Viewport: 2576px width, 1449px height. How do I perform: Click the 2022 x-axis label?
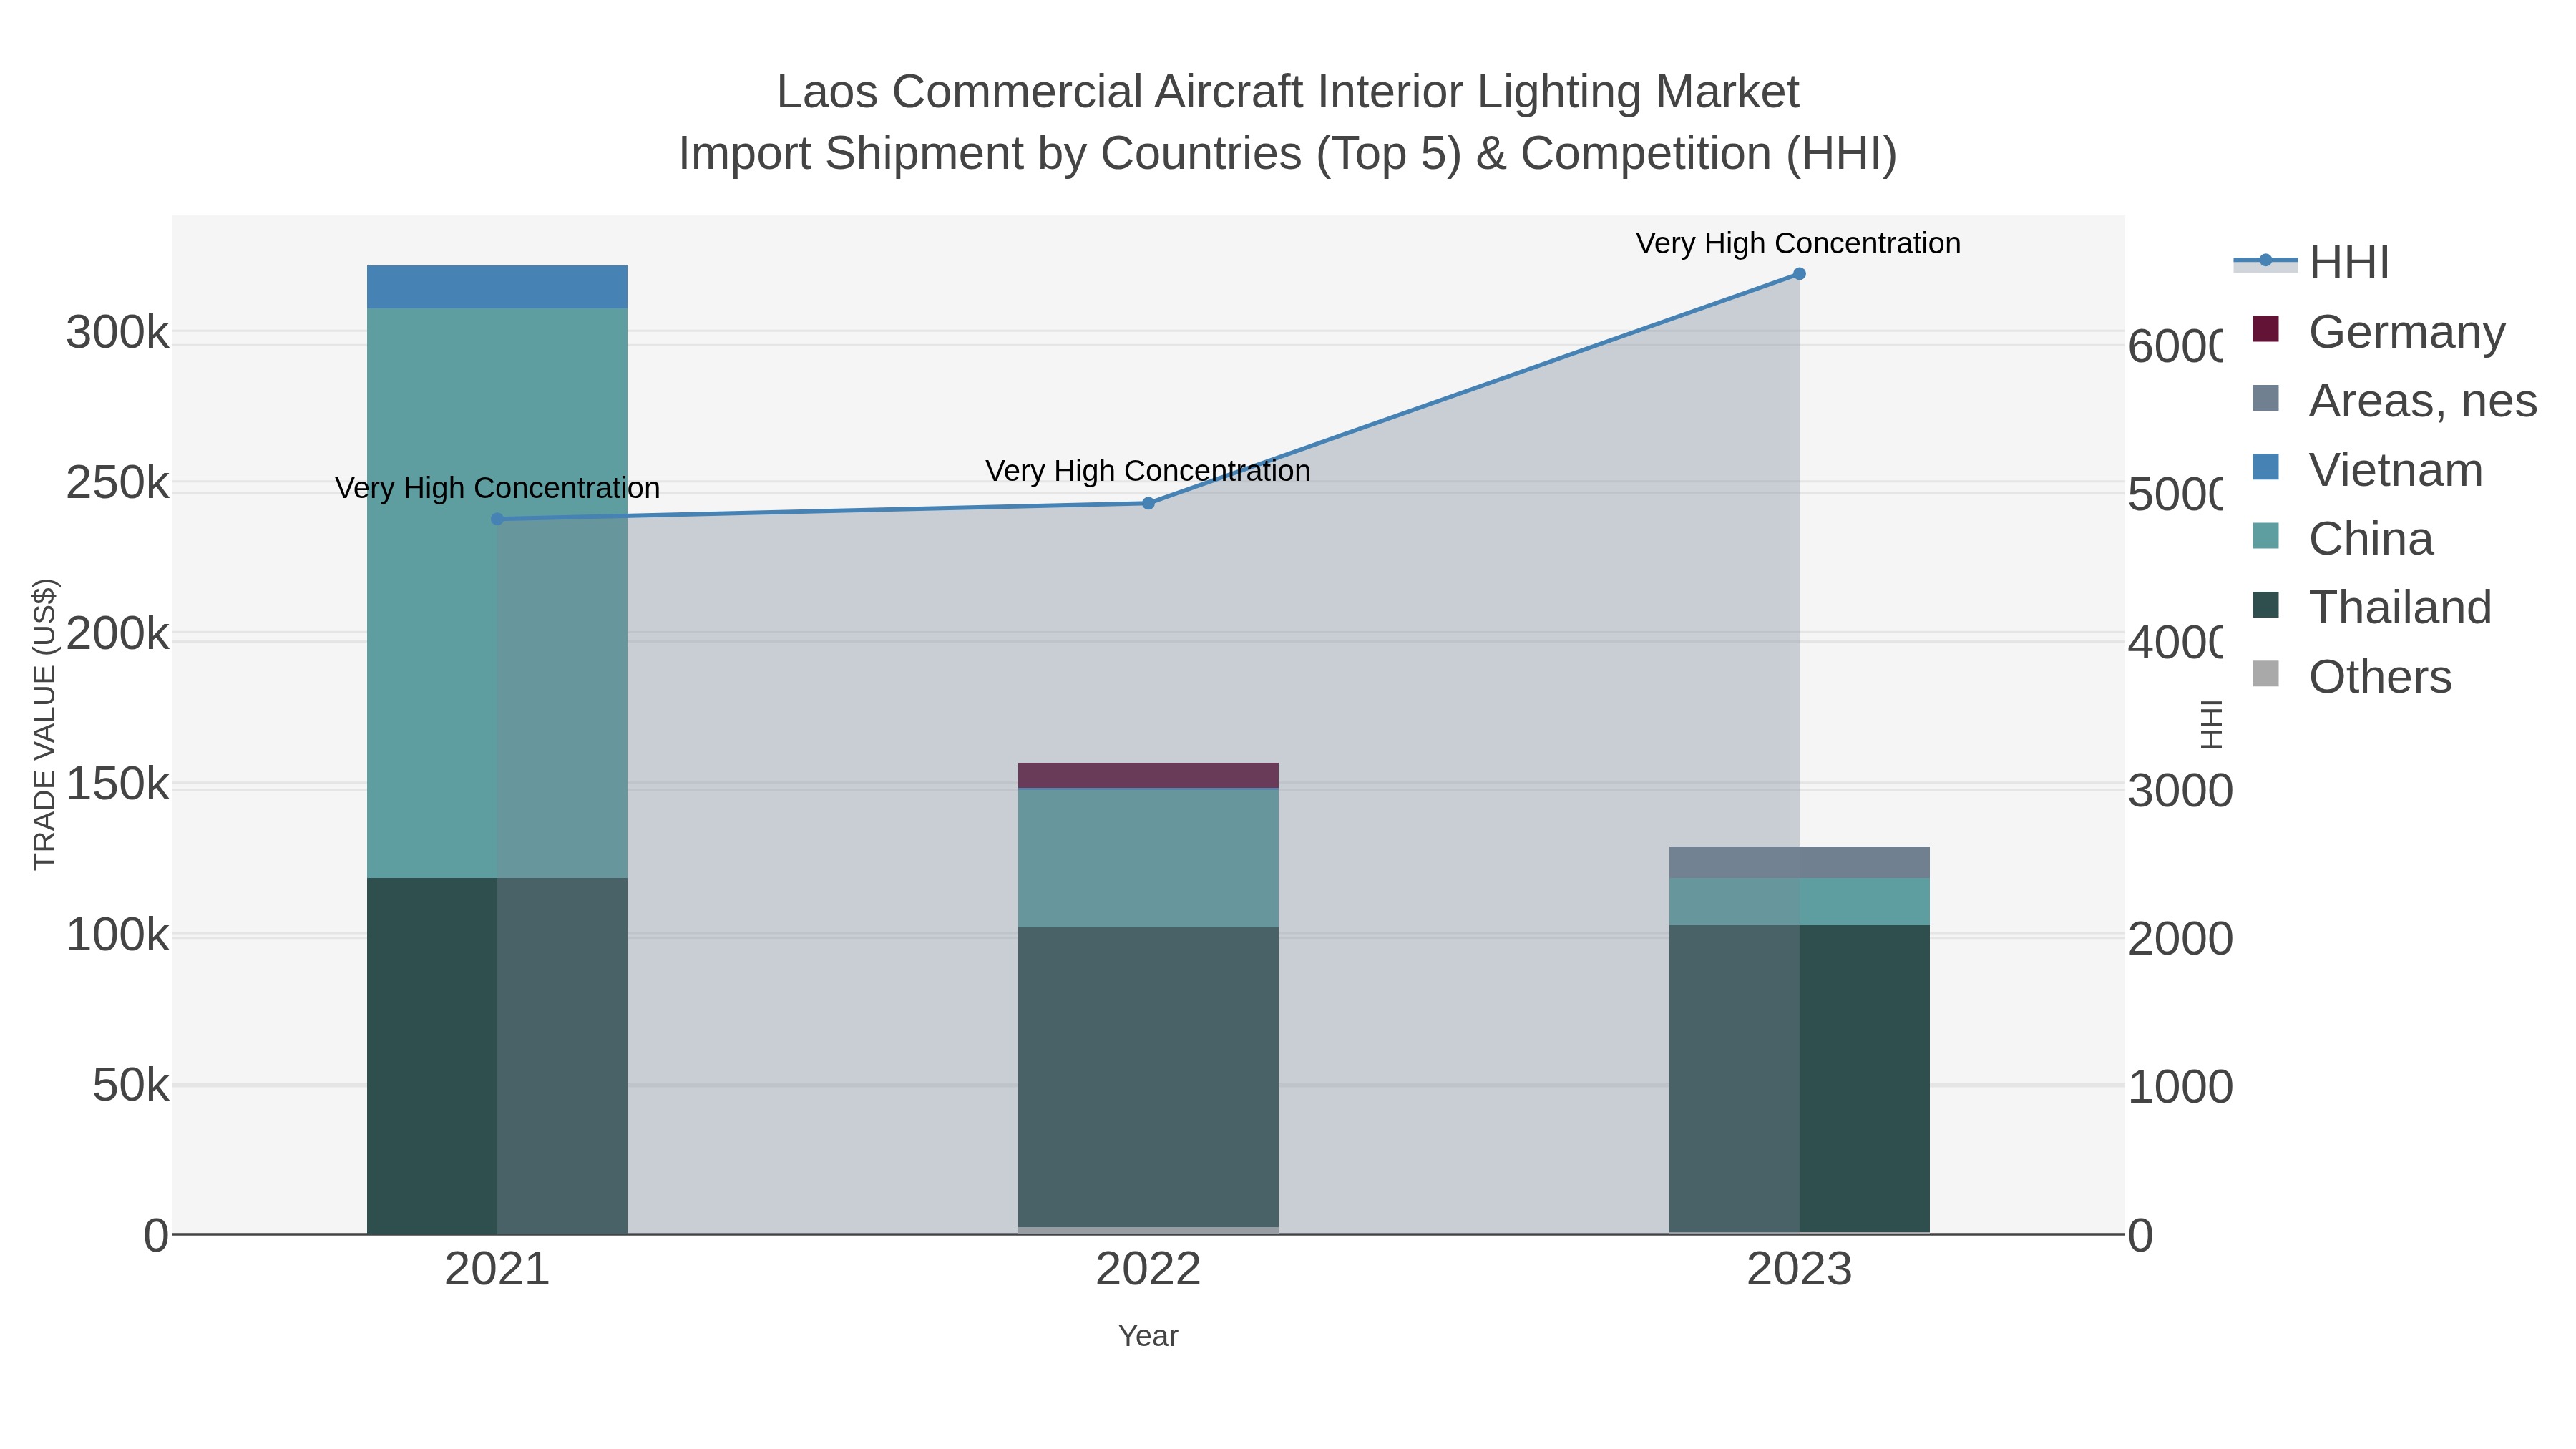1148,1270
